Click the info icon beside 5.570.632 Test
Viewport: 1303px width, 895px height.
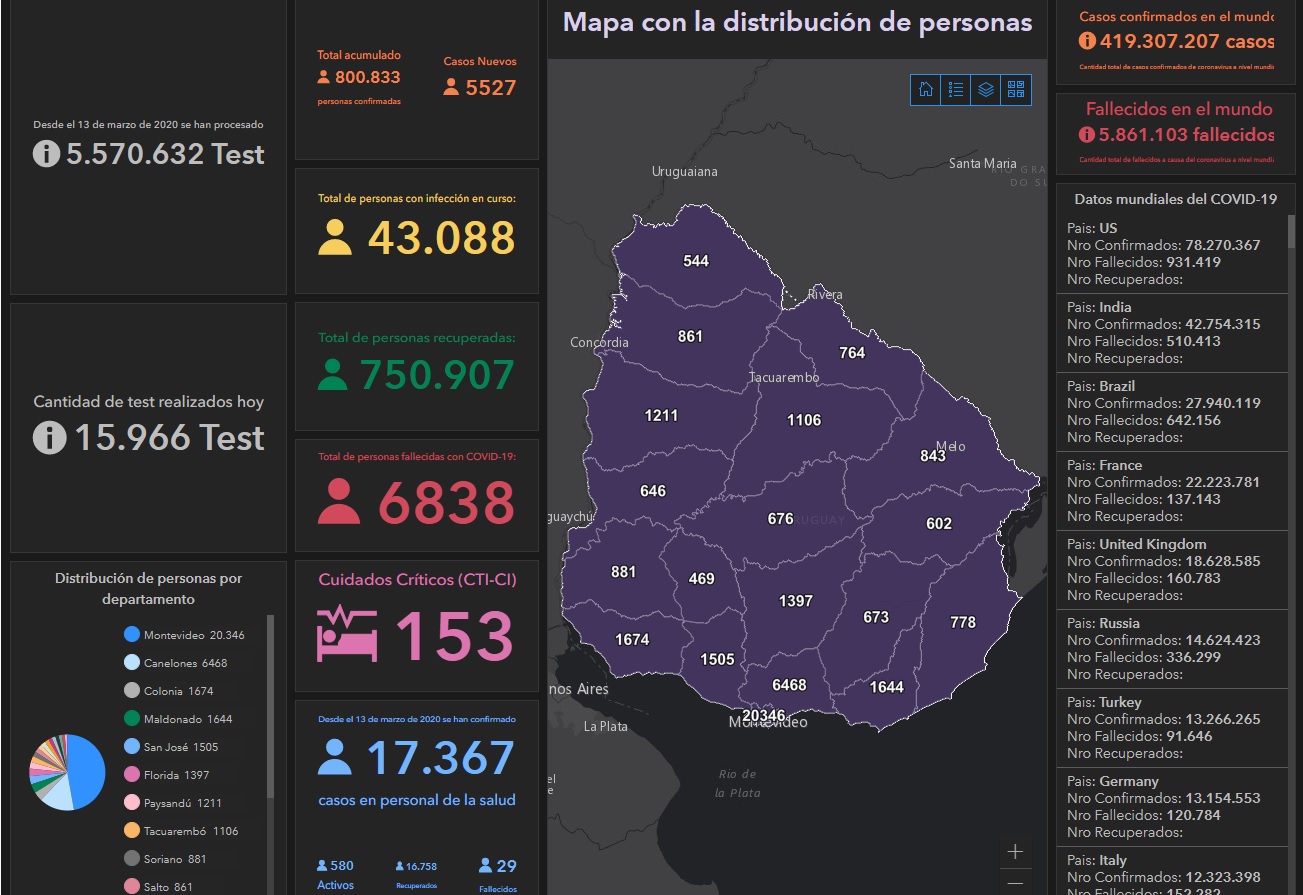pyautogui.click(x=46, y=154)
